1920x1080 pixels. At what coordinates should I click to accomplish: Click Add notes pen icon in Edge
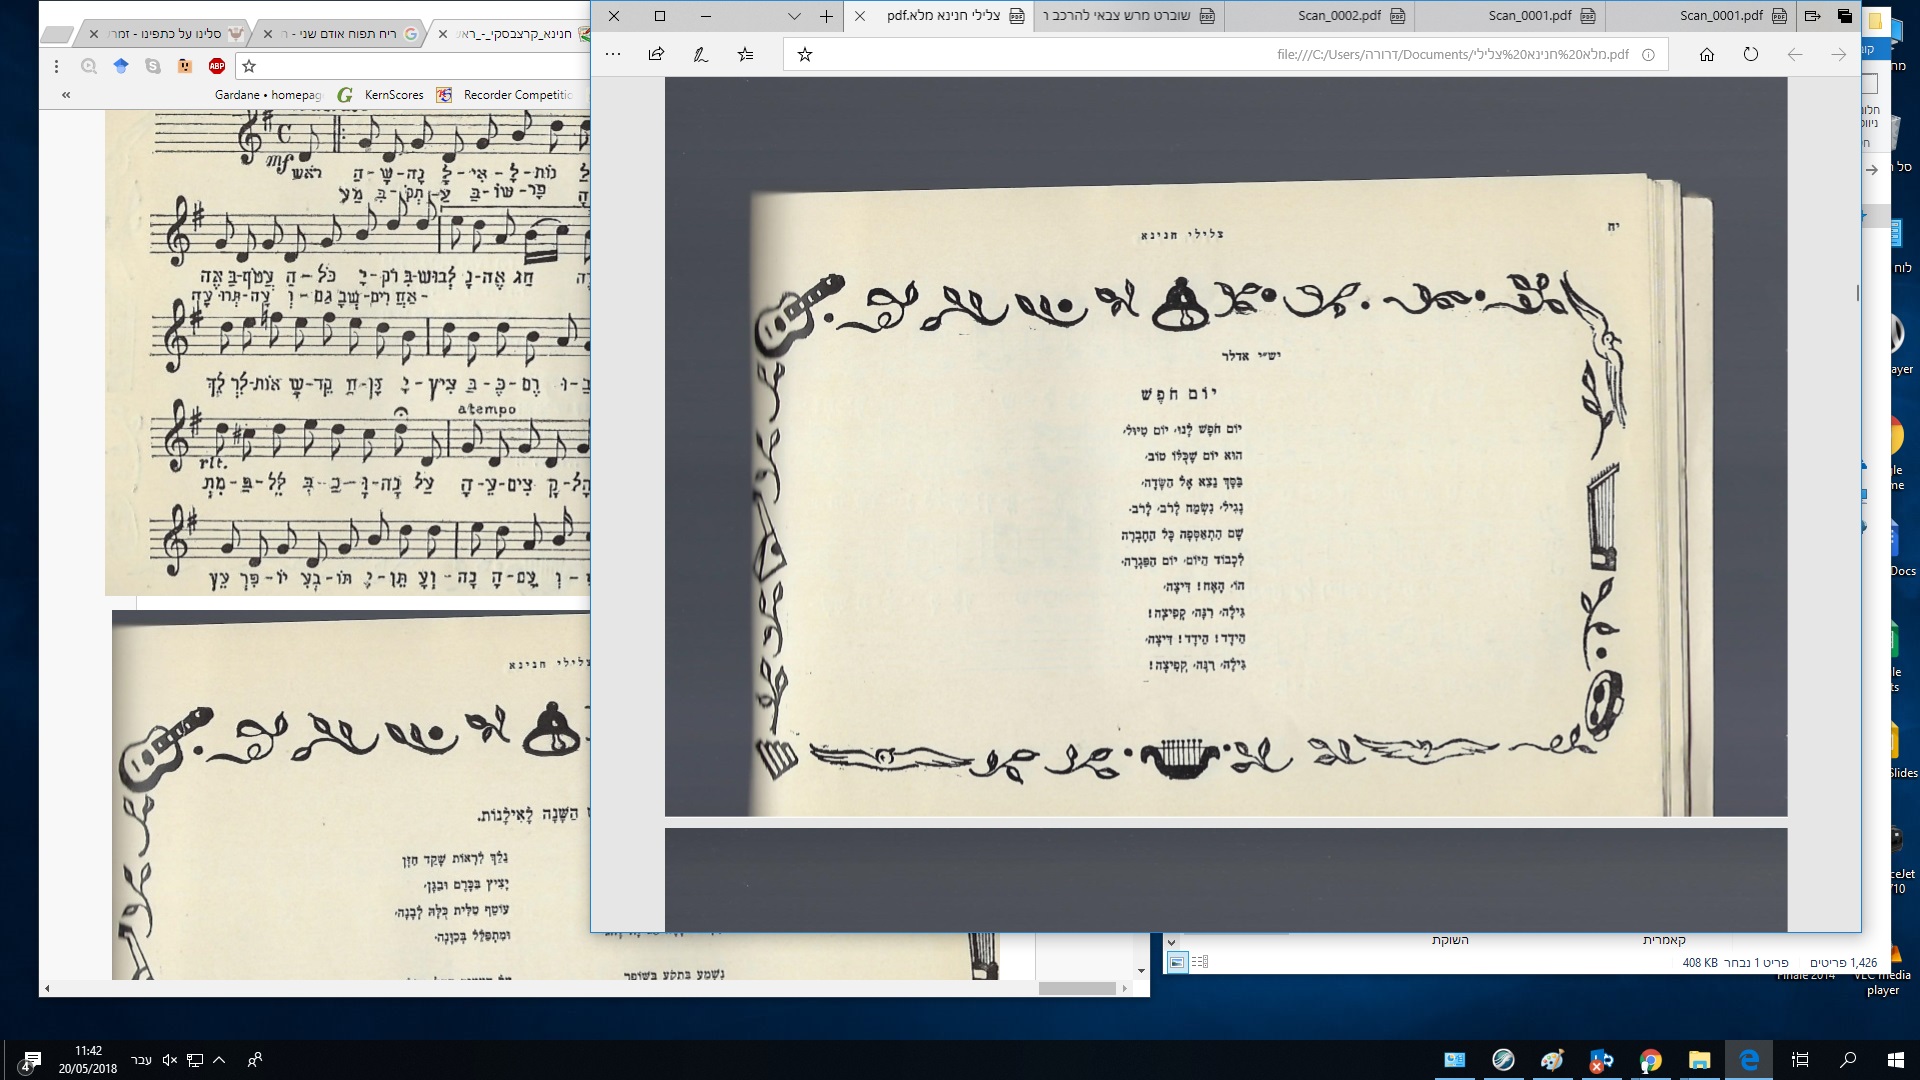700,55
